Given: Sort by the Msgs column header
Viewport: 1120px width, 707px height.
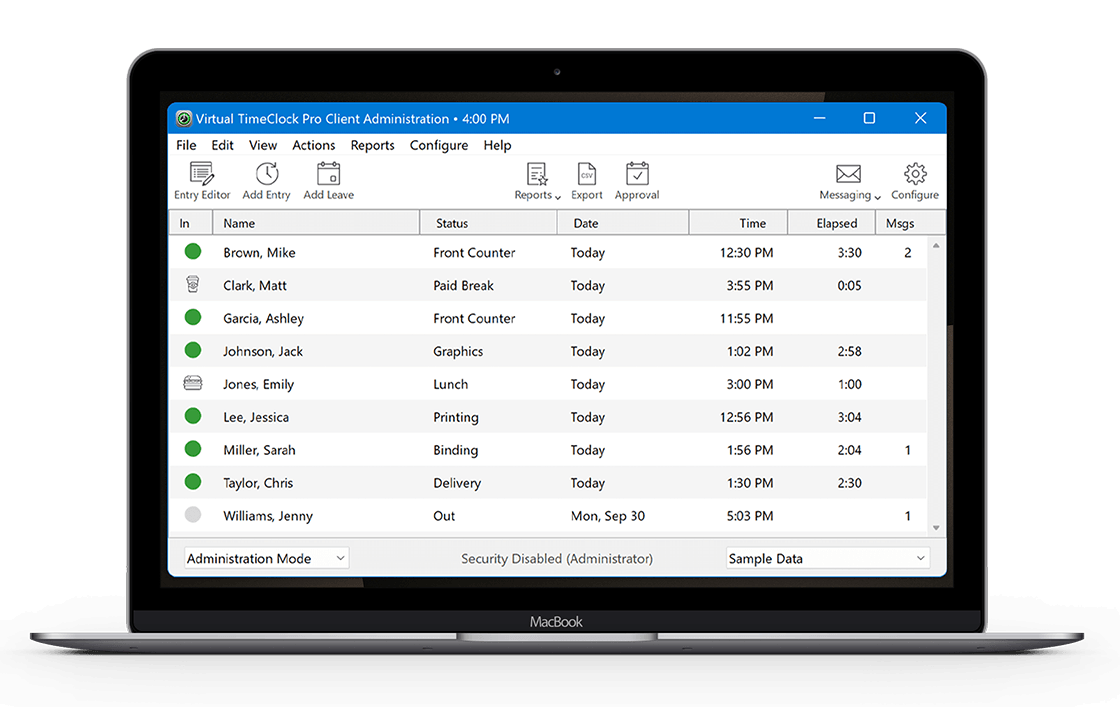Looking at the screenshot, I should [911, 223].
